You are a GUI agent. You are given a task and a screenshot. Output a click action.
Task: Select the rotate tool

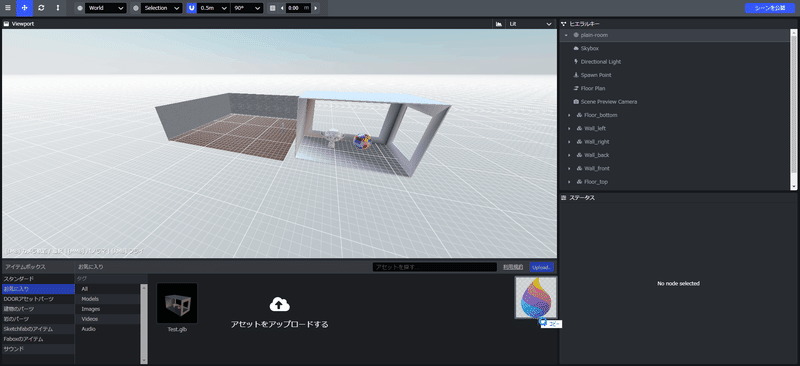(41, 8)
